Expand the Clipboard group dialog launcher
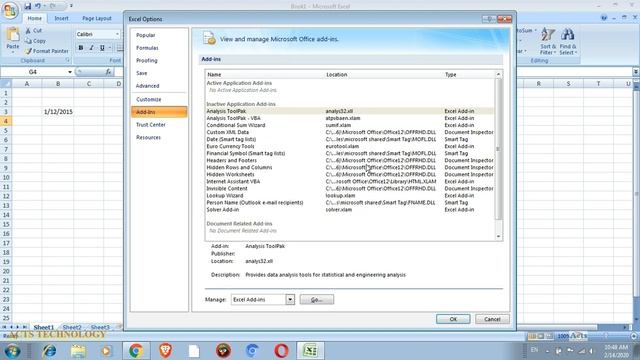Viewport: 640px width, 360px height. click(68, 60)
